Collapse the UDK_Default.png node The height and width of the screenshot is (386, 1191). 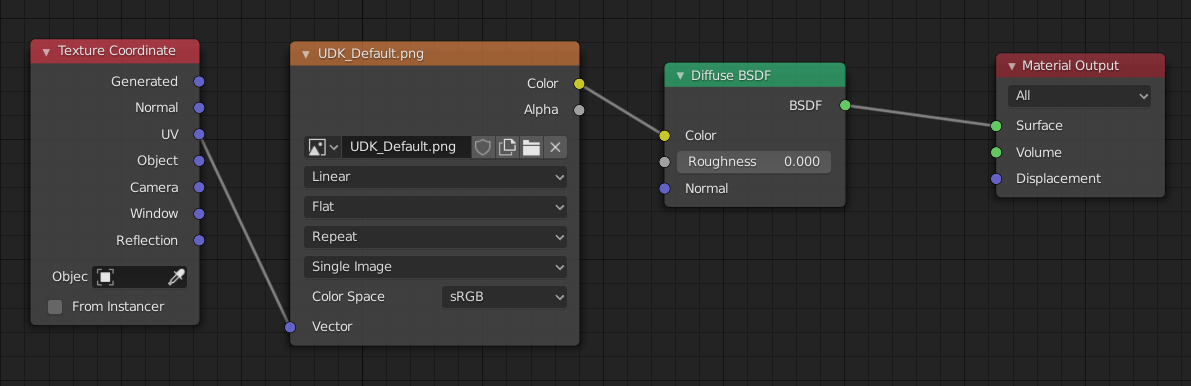306,54
